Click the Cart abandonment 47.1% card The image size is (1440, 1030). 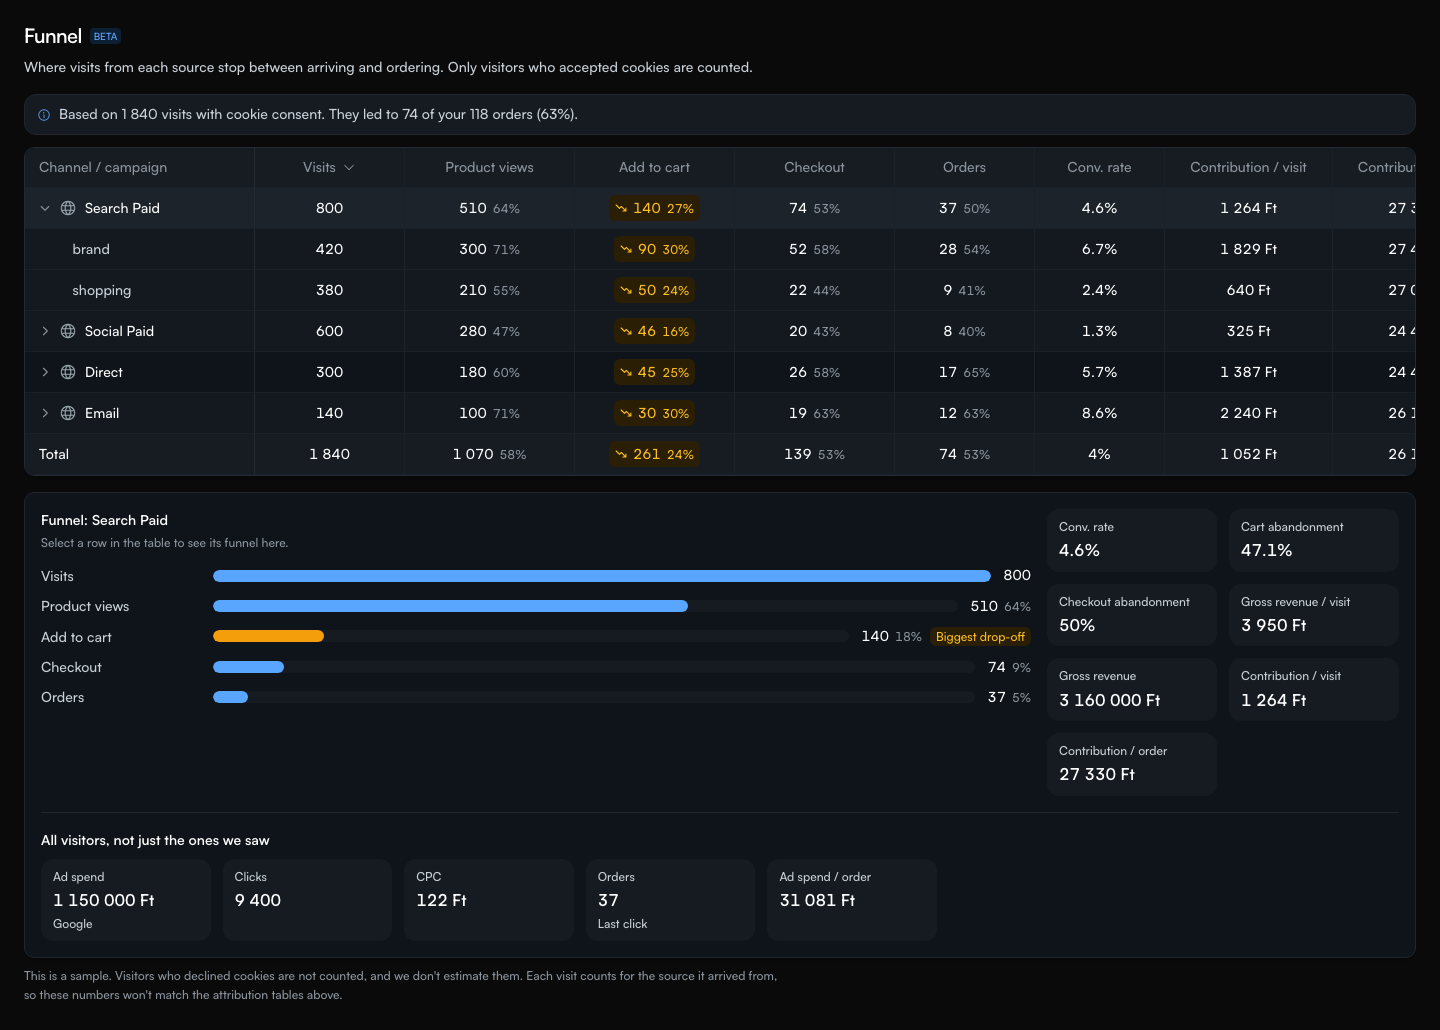(1313, 540)
